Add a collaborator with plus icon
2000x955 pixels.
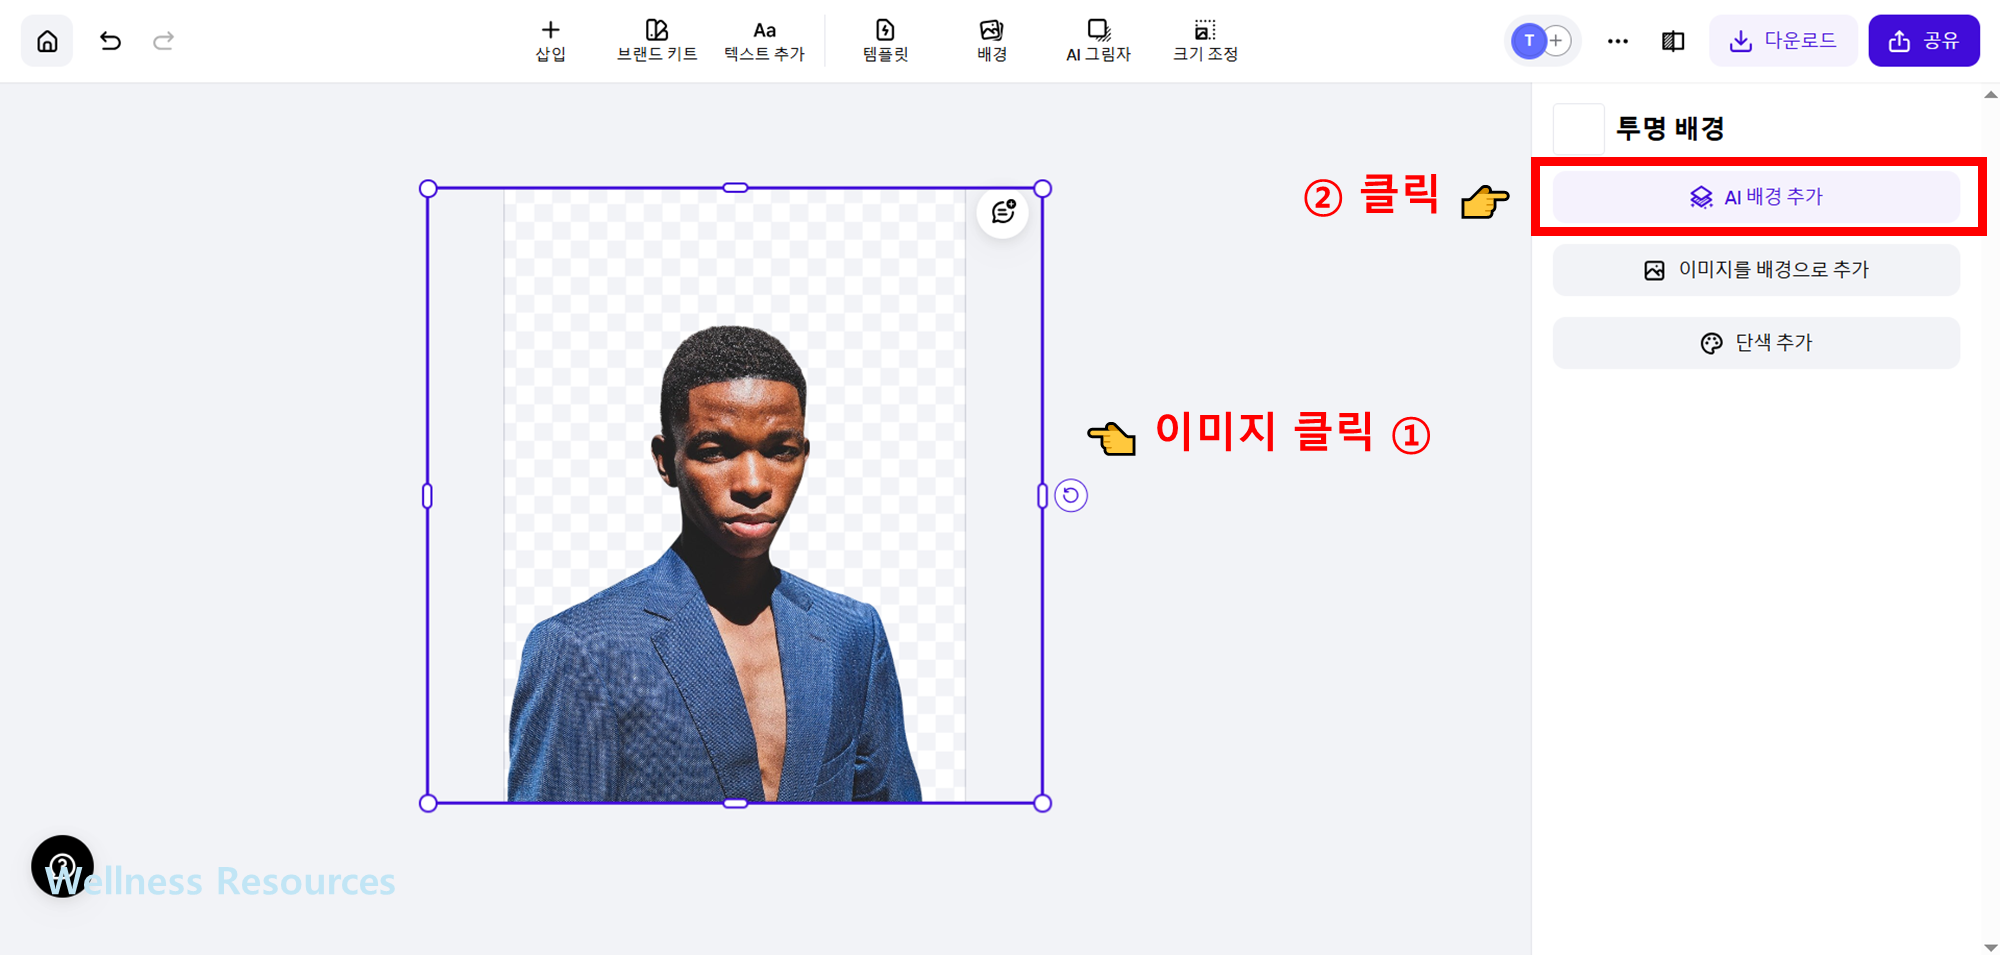click(1557, 41)
